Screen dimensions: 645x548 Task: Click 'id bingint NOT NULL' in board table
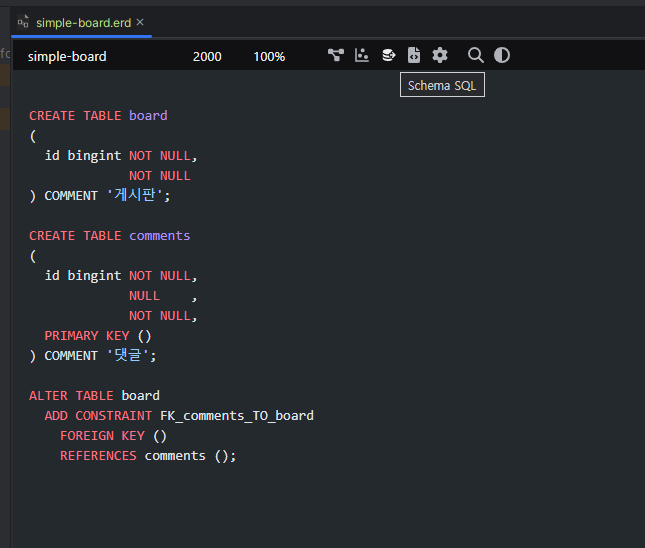click(x=121, y=156)
